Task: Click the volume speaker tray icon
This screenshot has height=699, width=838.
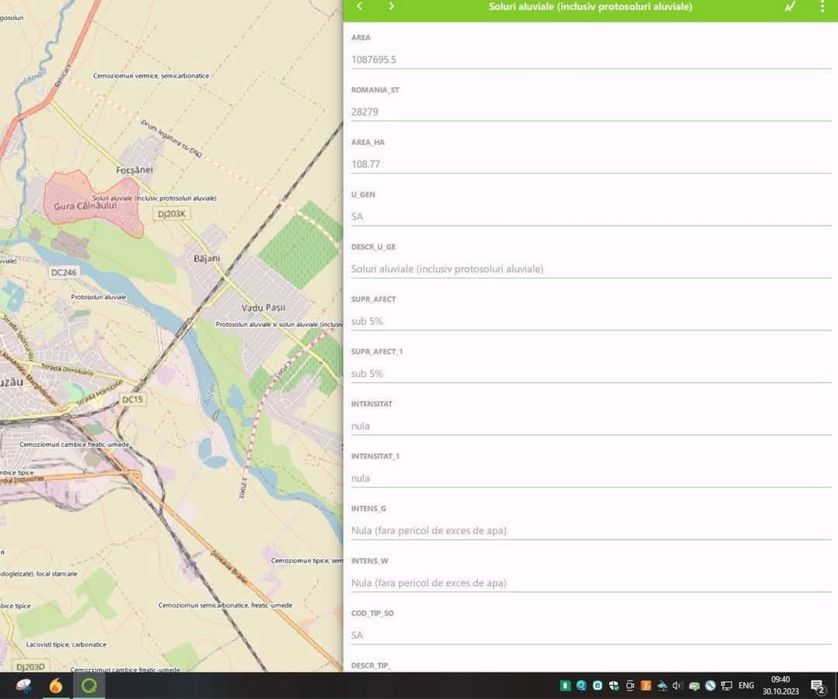Action: point(678,686)
